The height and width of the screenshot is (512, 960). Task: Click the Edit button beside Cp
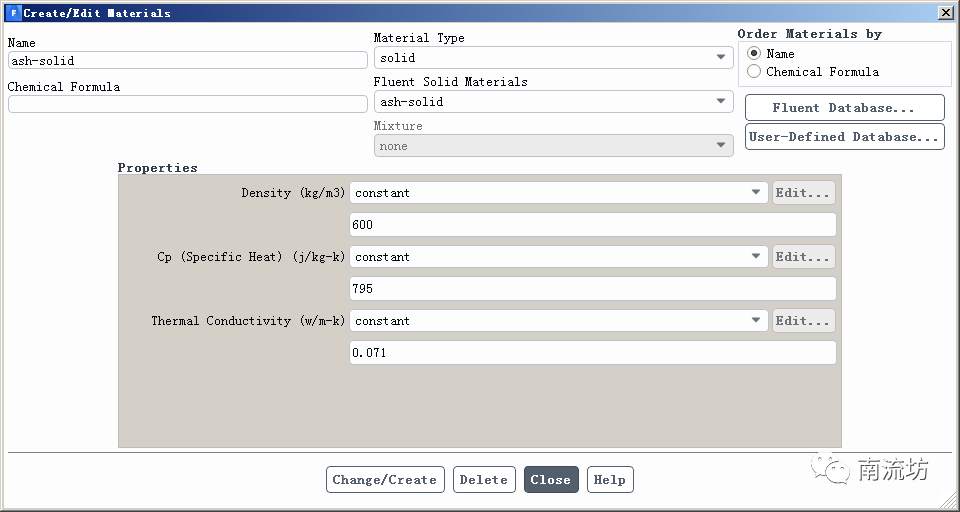tap(803, 257)
